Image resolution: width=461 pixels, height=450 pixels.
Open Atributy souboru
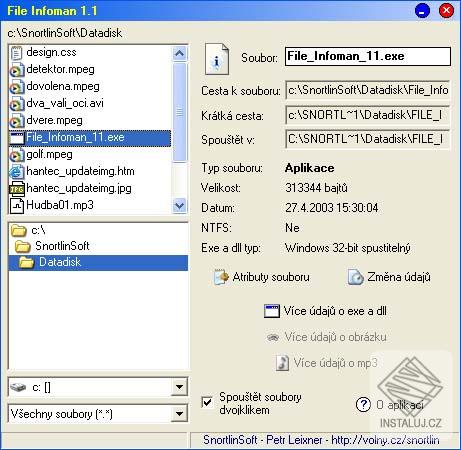[x=262, y=277]
